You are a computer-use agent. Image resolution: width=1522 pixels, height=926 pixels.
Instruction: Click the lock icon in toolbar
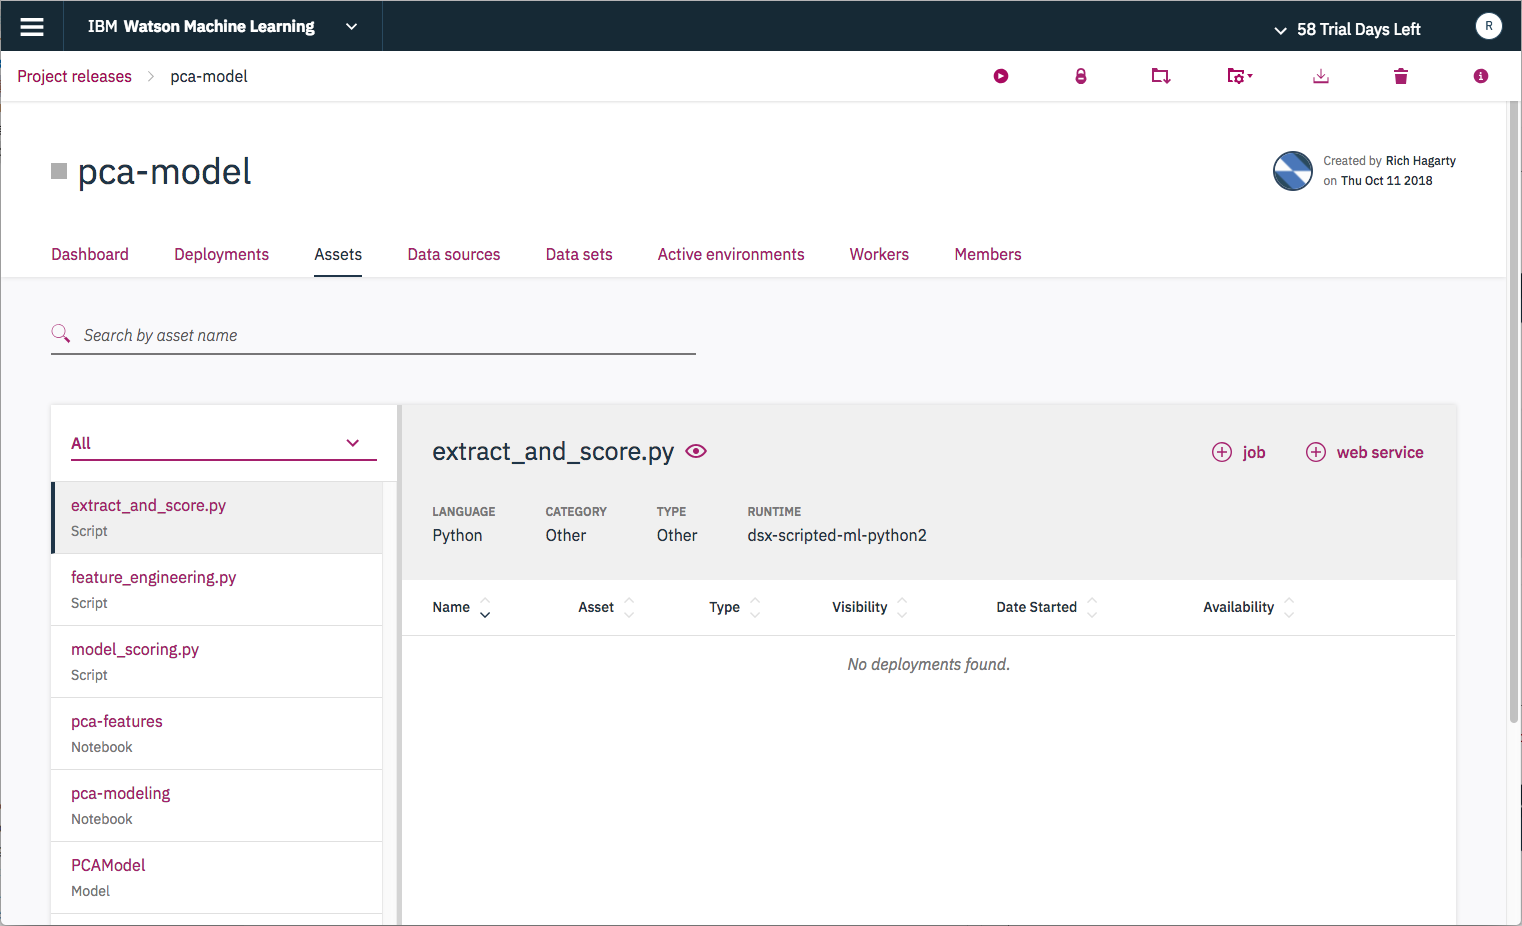click(1081, 76)
